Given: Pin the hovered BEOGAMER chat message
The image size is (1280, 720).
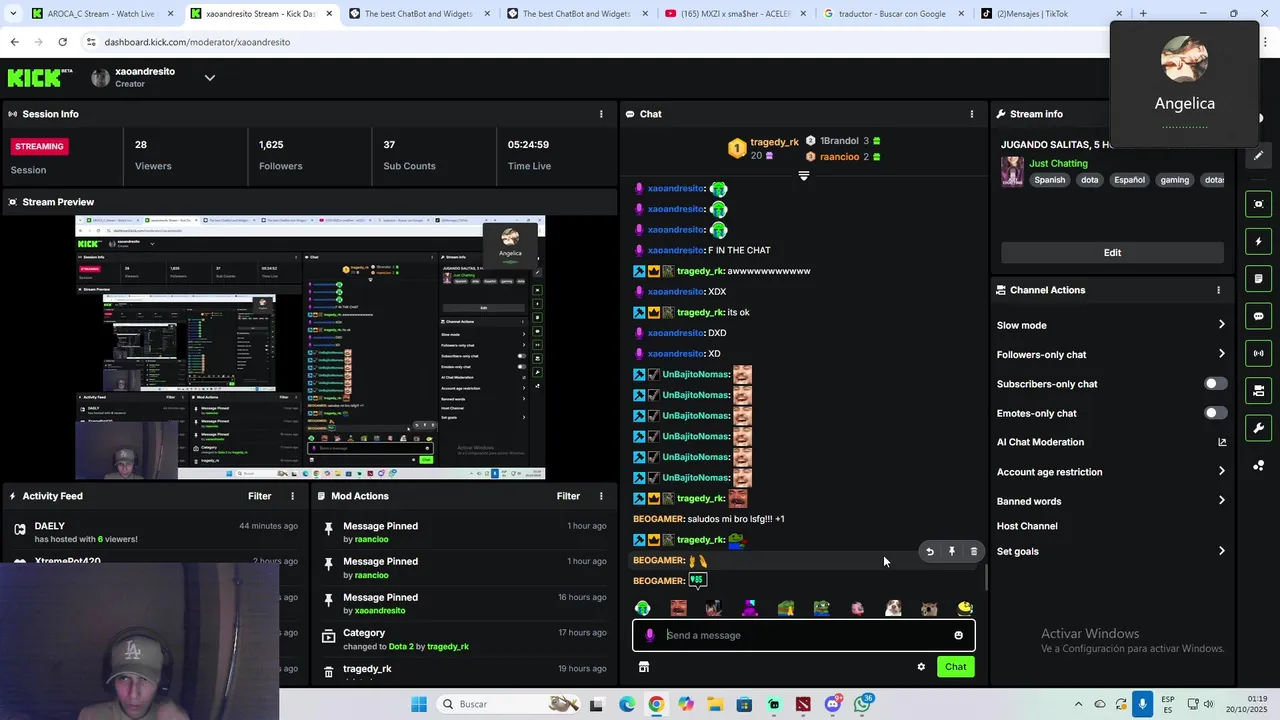Looking at the screenshot, I should click(952, 551).
